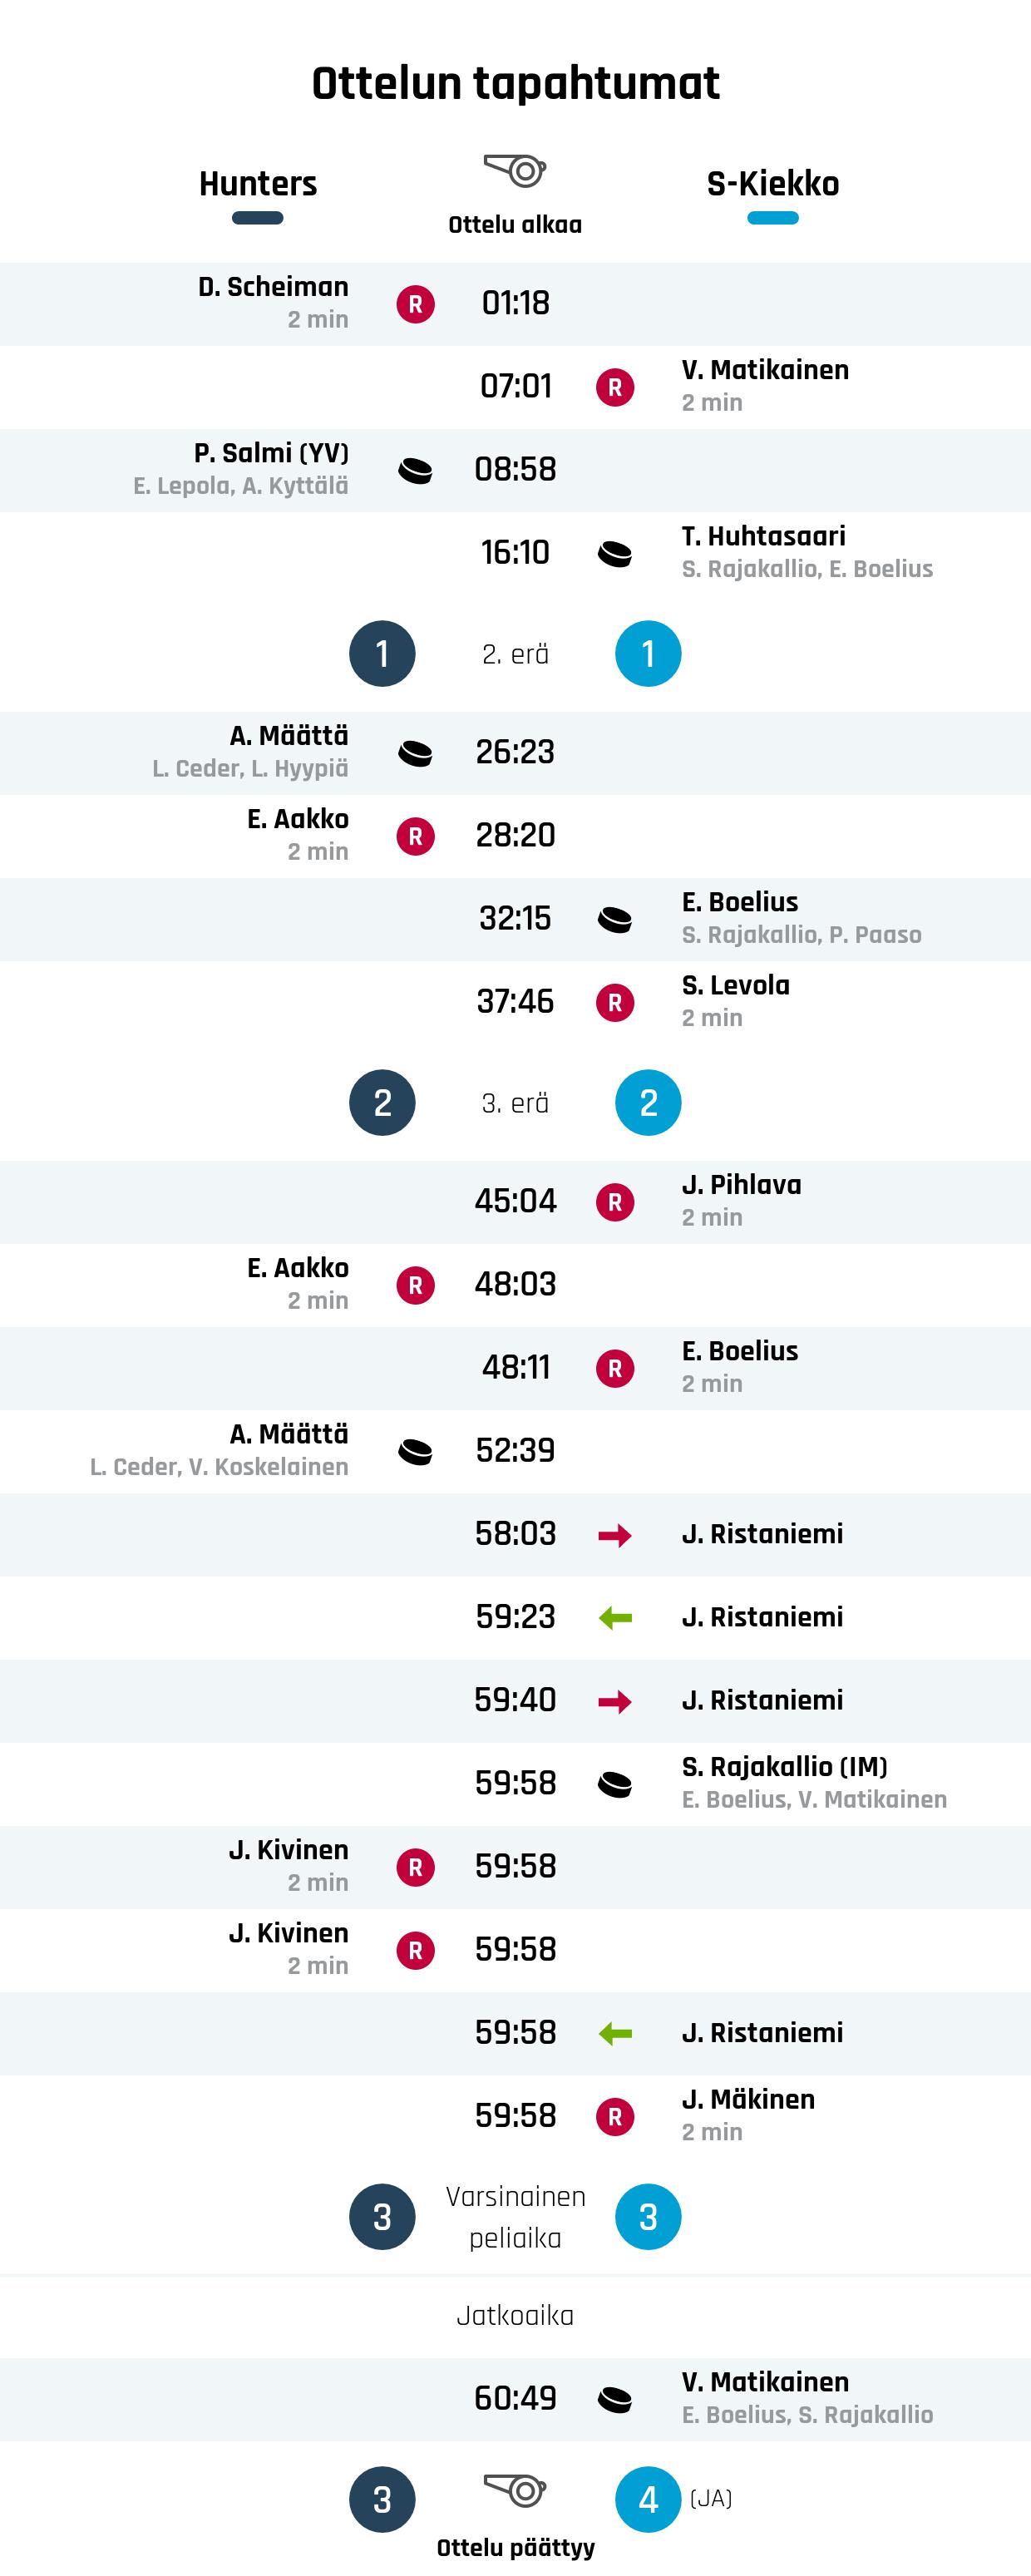Select the S-Kiekko team name
The width and height of the screenshot is (1031, 2576).
(773, 184)
